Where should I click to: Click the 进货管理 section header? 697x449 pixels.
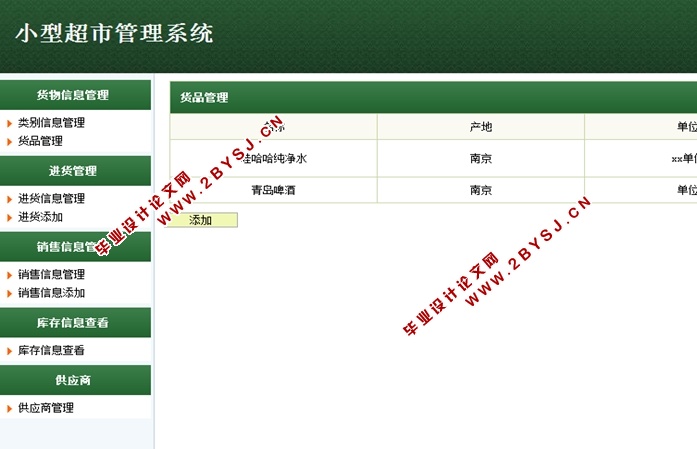click(75, 171)
